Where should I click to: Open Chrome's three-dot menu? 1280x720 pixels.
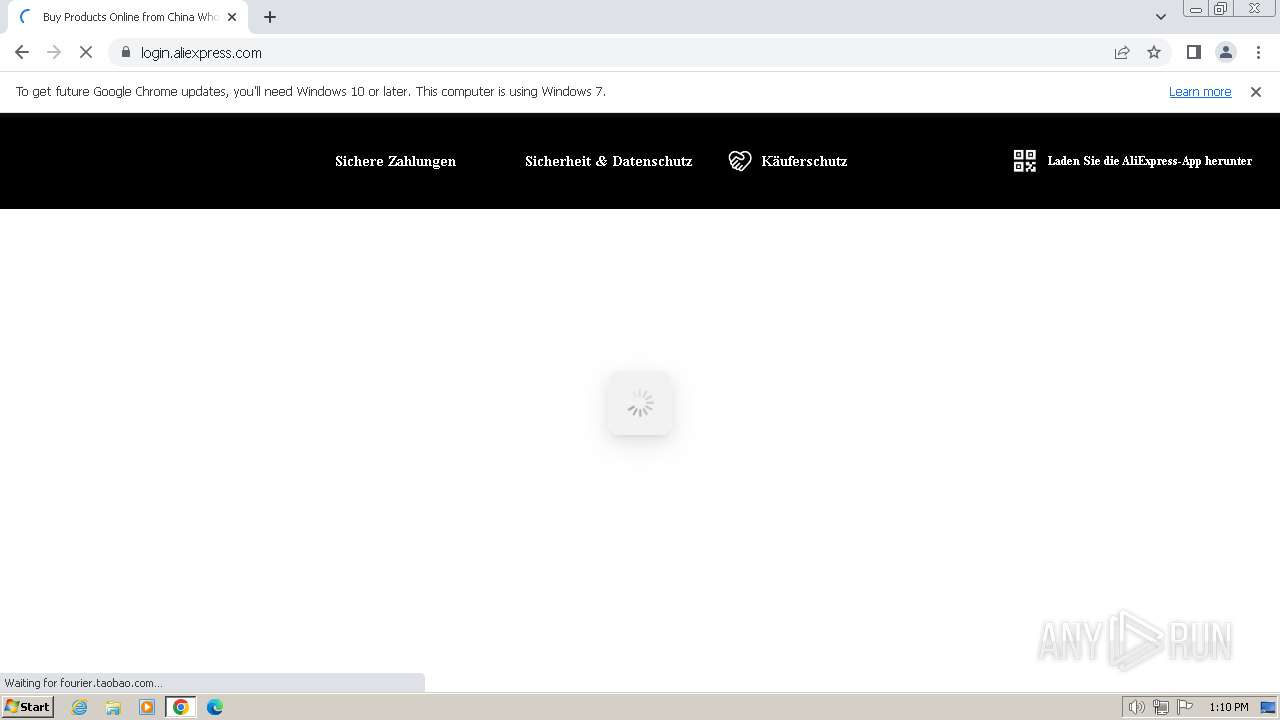[1258, 52]
